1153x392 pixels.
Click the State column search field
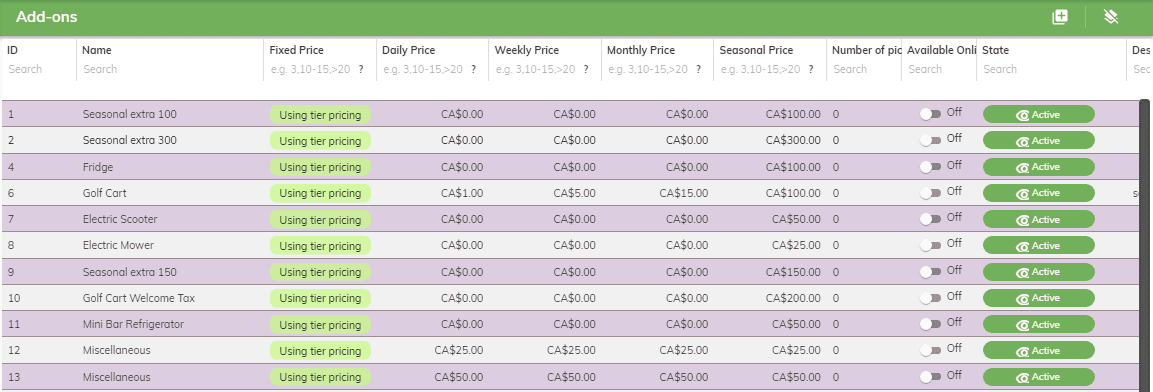tap(1050, 69)
